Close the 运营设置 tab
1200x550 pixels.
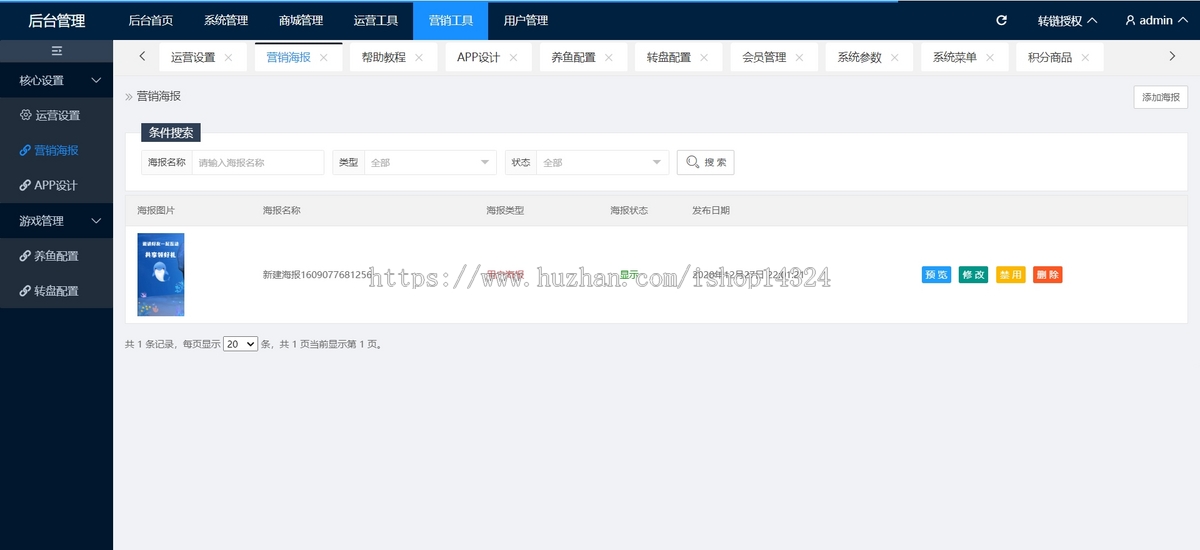tap(228, 58)
